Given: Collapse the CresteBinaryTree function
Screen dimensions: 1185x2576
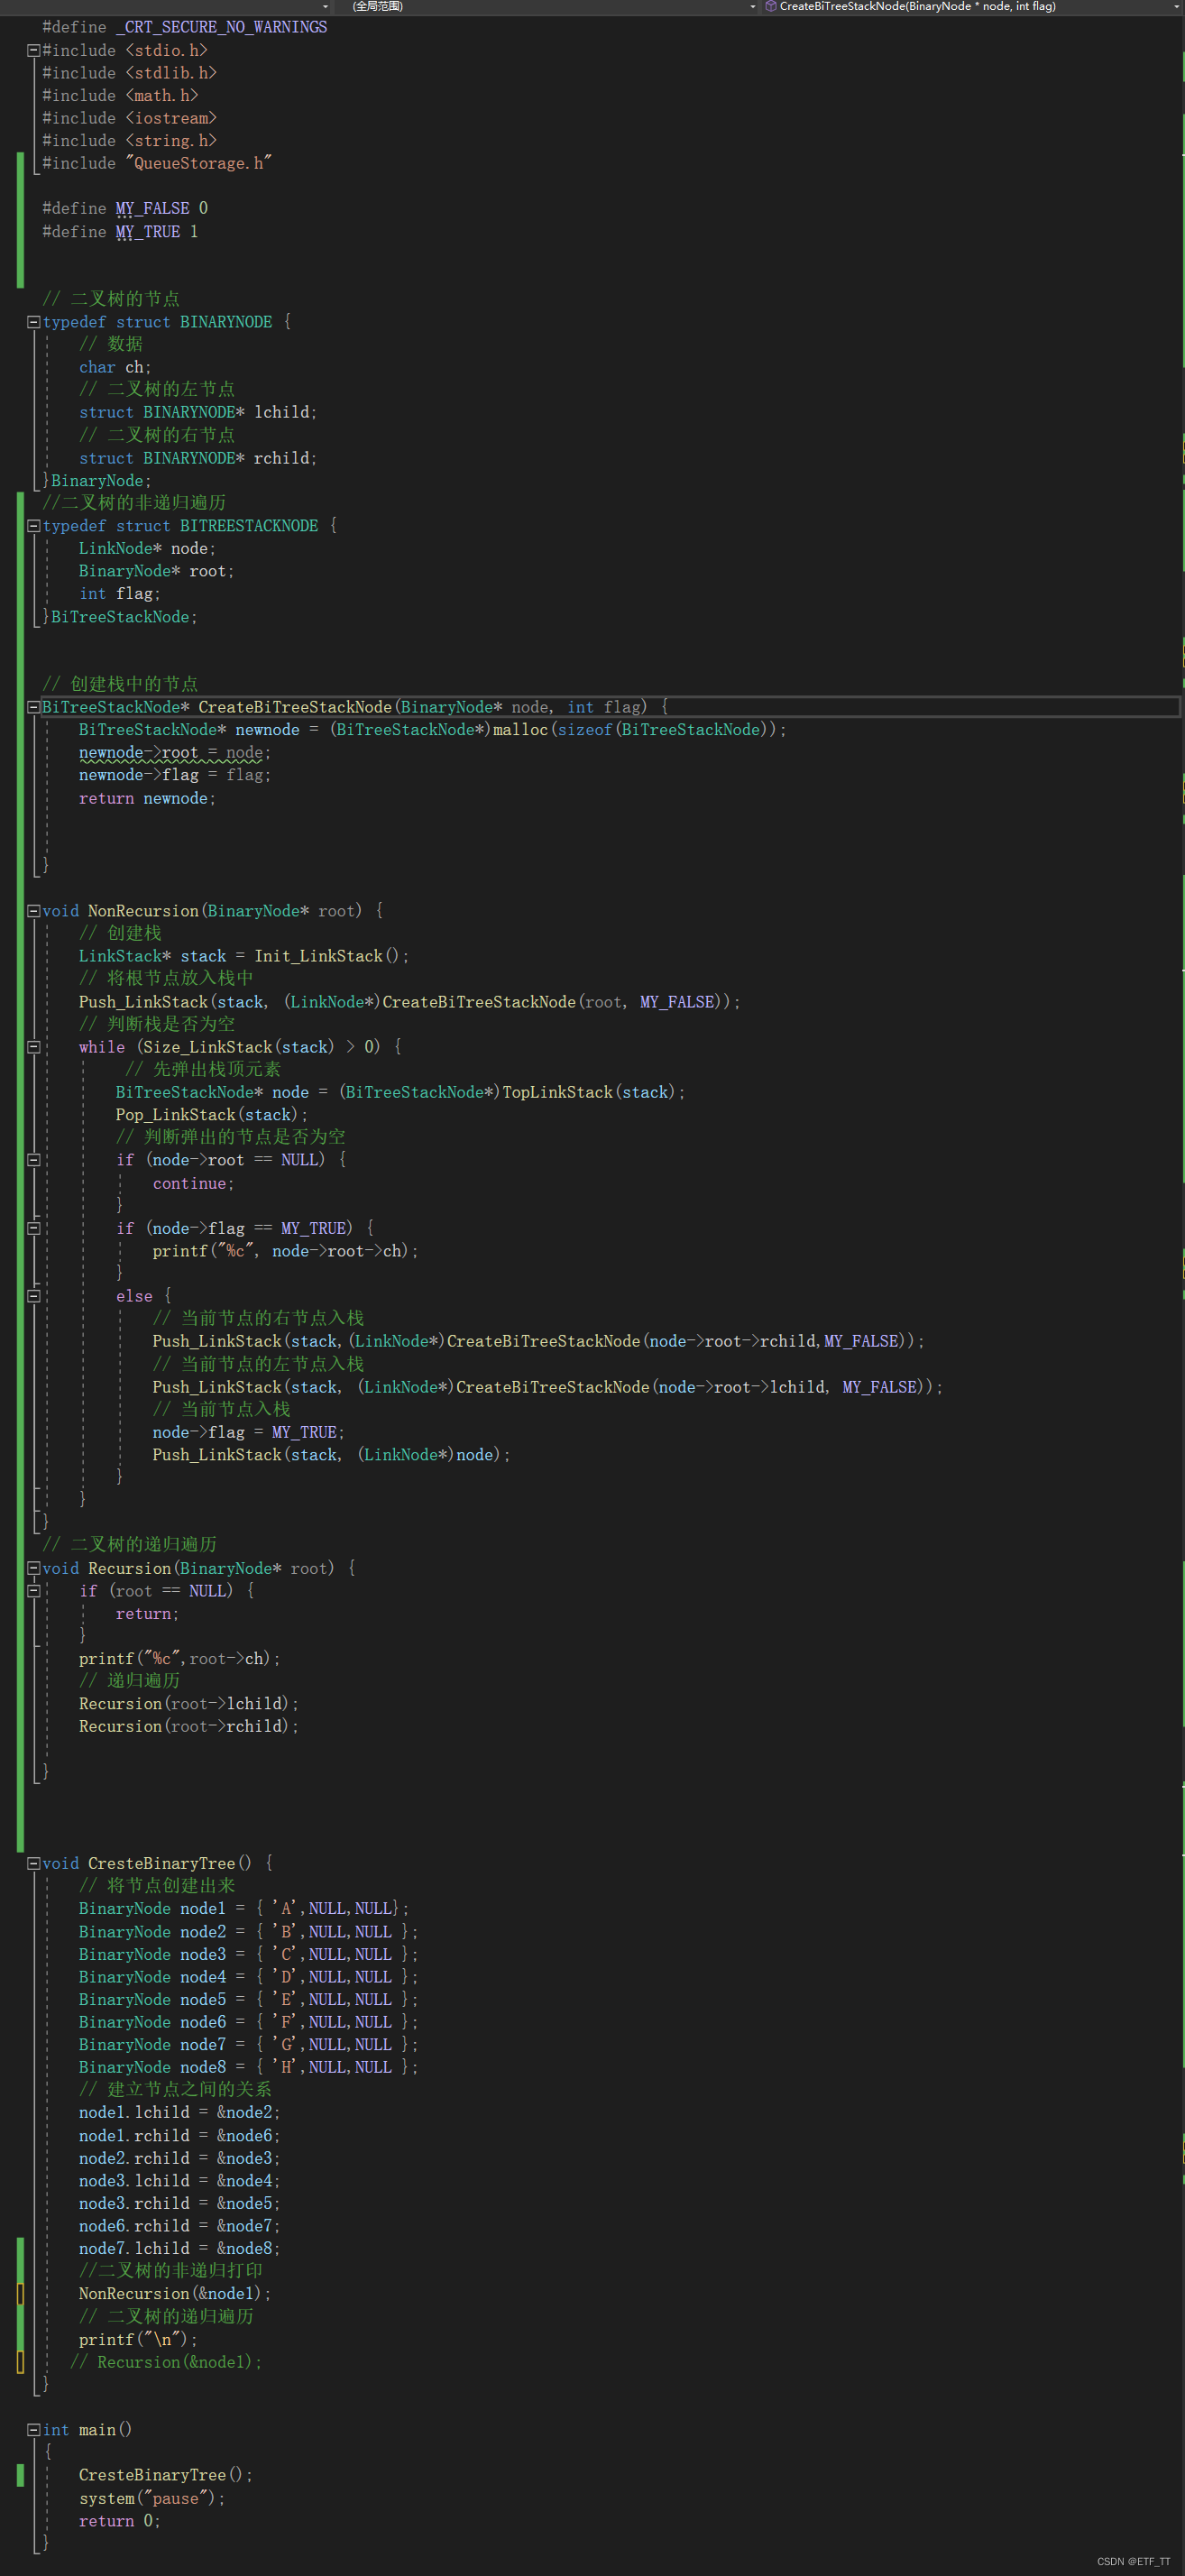Looking at the screenshot, I should pyautogui.click(x=33, y=1863).
